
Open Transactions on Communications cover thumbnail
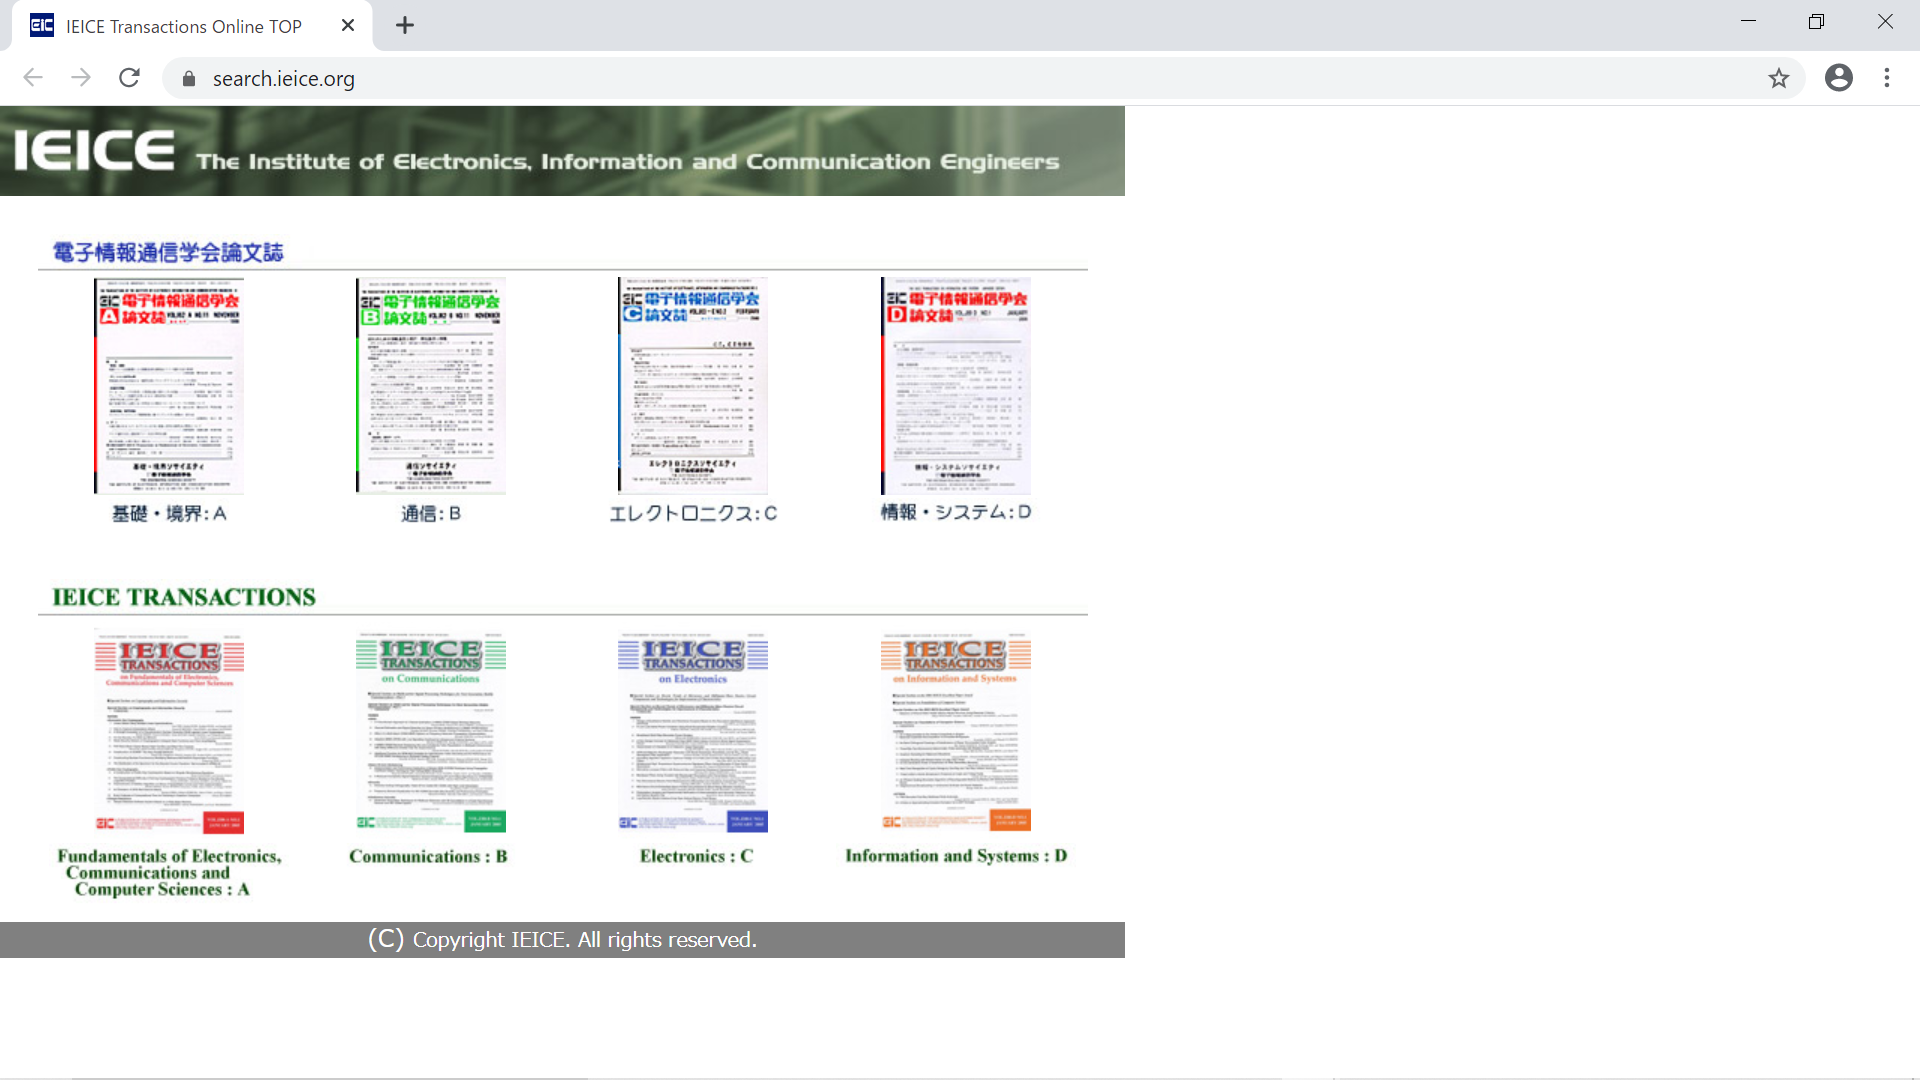click(431, 732)
